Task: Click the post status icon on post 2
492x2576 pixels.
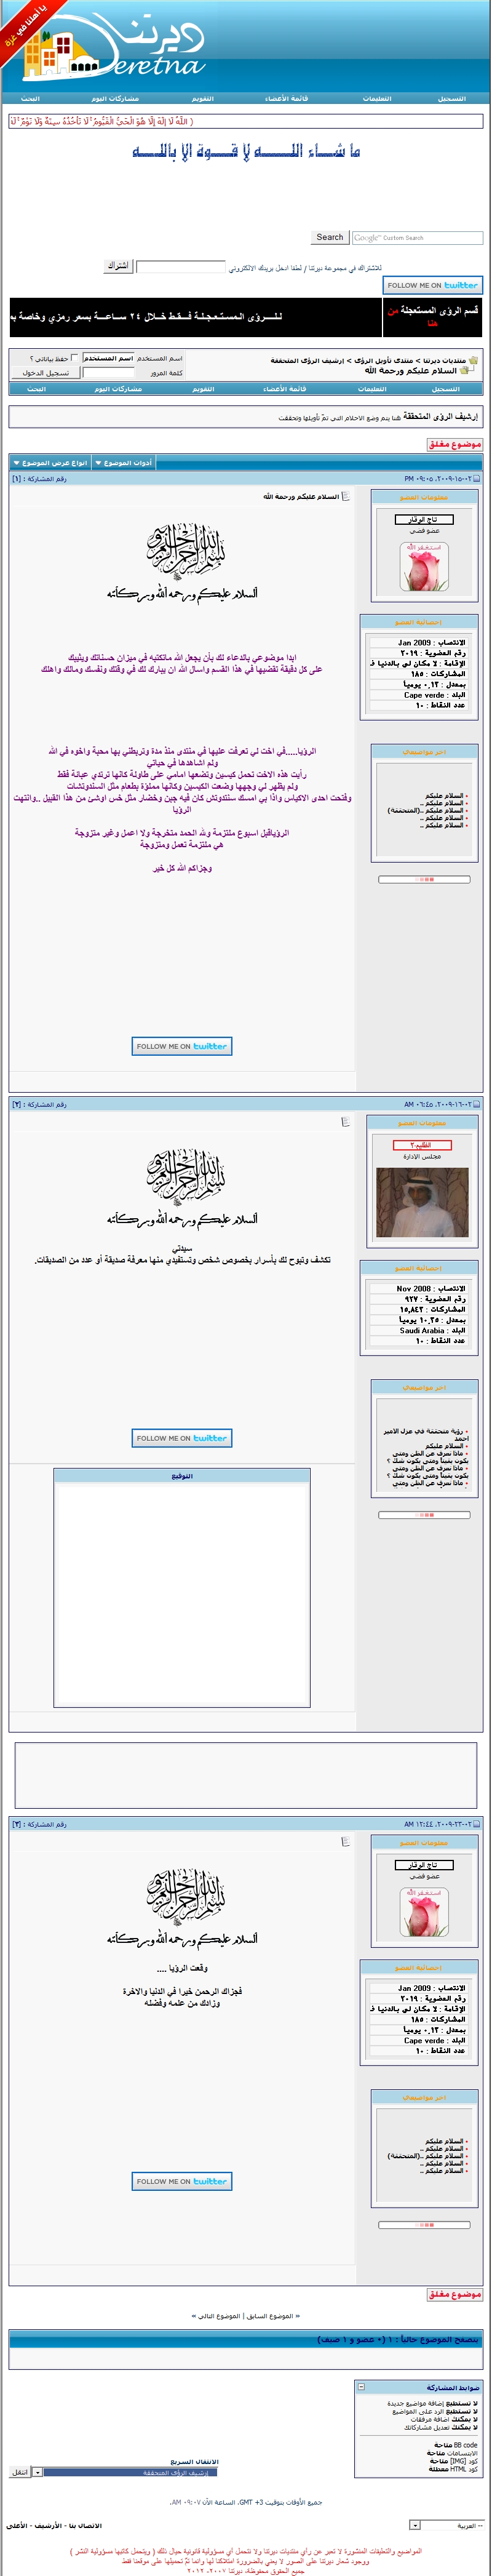Action: [x=476, y=1104]
